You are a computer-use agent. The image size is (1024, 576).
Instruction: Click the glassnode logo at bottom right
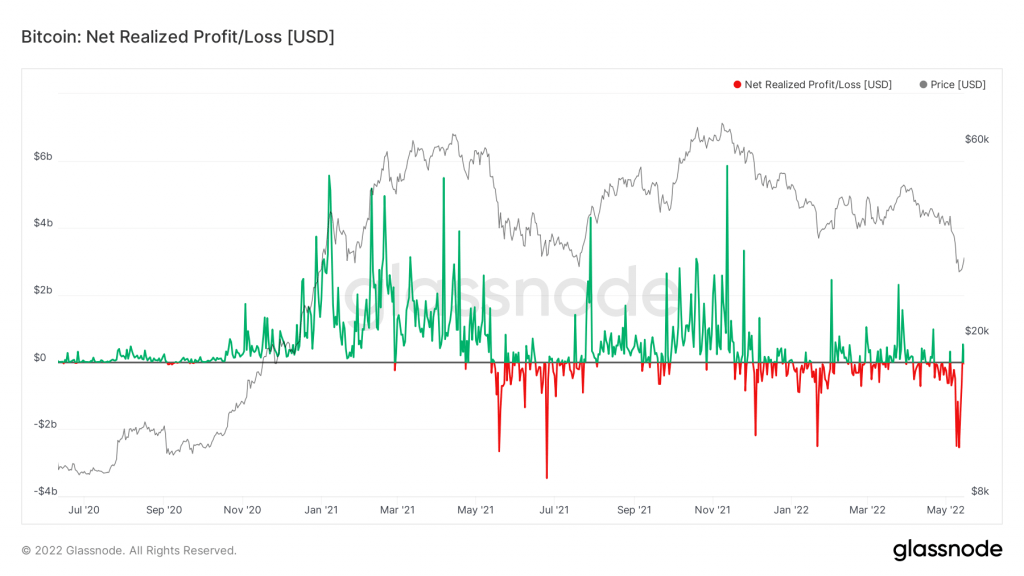946,550
